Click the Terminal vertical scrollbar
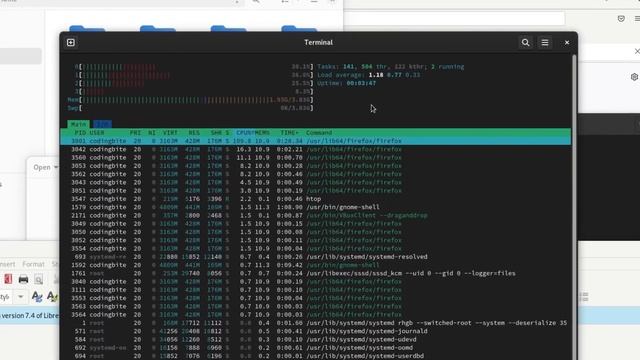 click(574, 206)
